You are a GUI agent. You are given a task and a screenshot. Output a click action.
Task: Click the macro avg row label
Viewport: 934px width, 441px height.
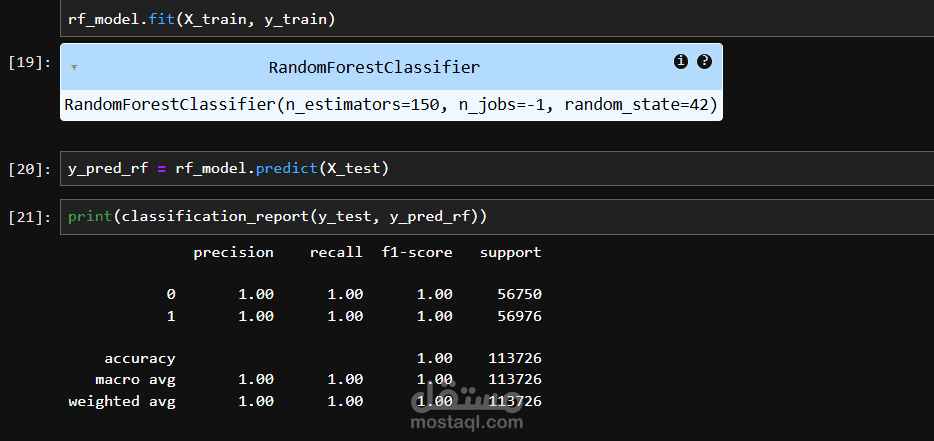pyautogui.click(x=135, y=380)
